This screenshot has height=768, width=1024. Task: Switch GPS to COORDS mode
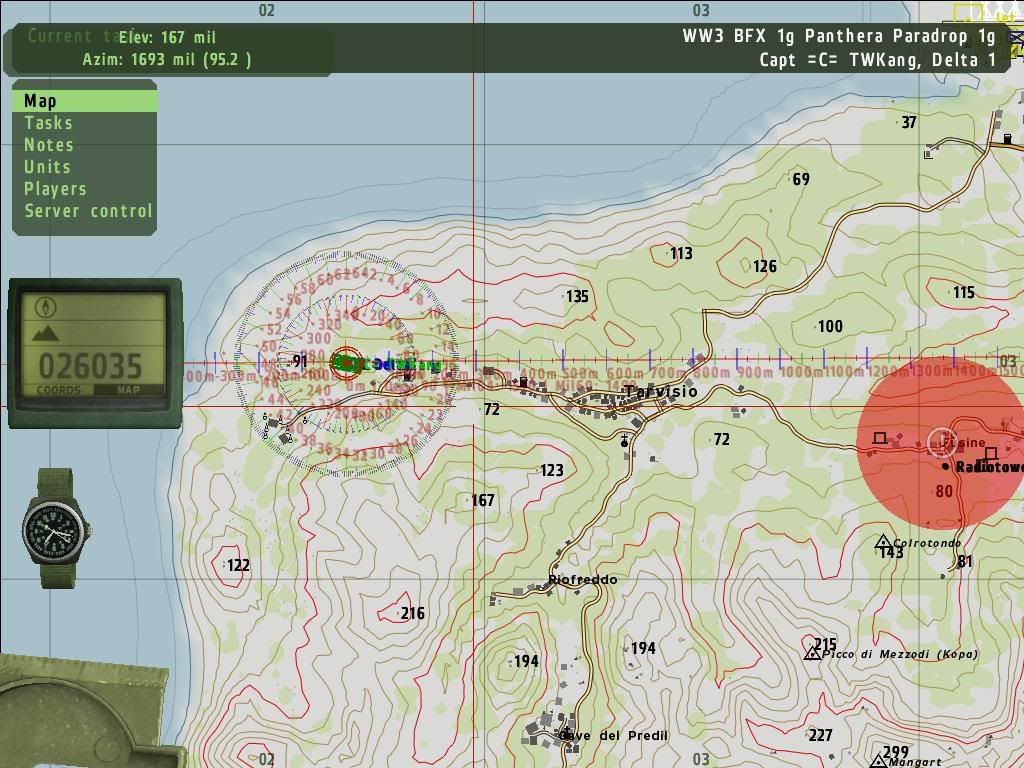(58, 390)
